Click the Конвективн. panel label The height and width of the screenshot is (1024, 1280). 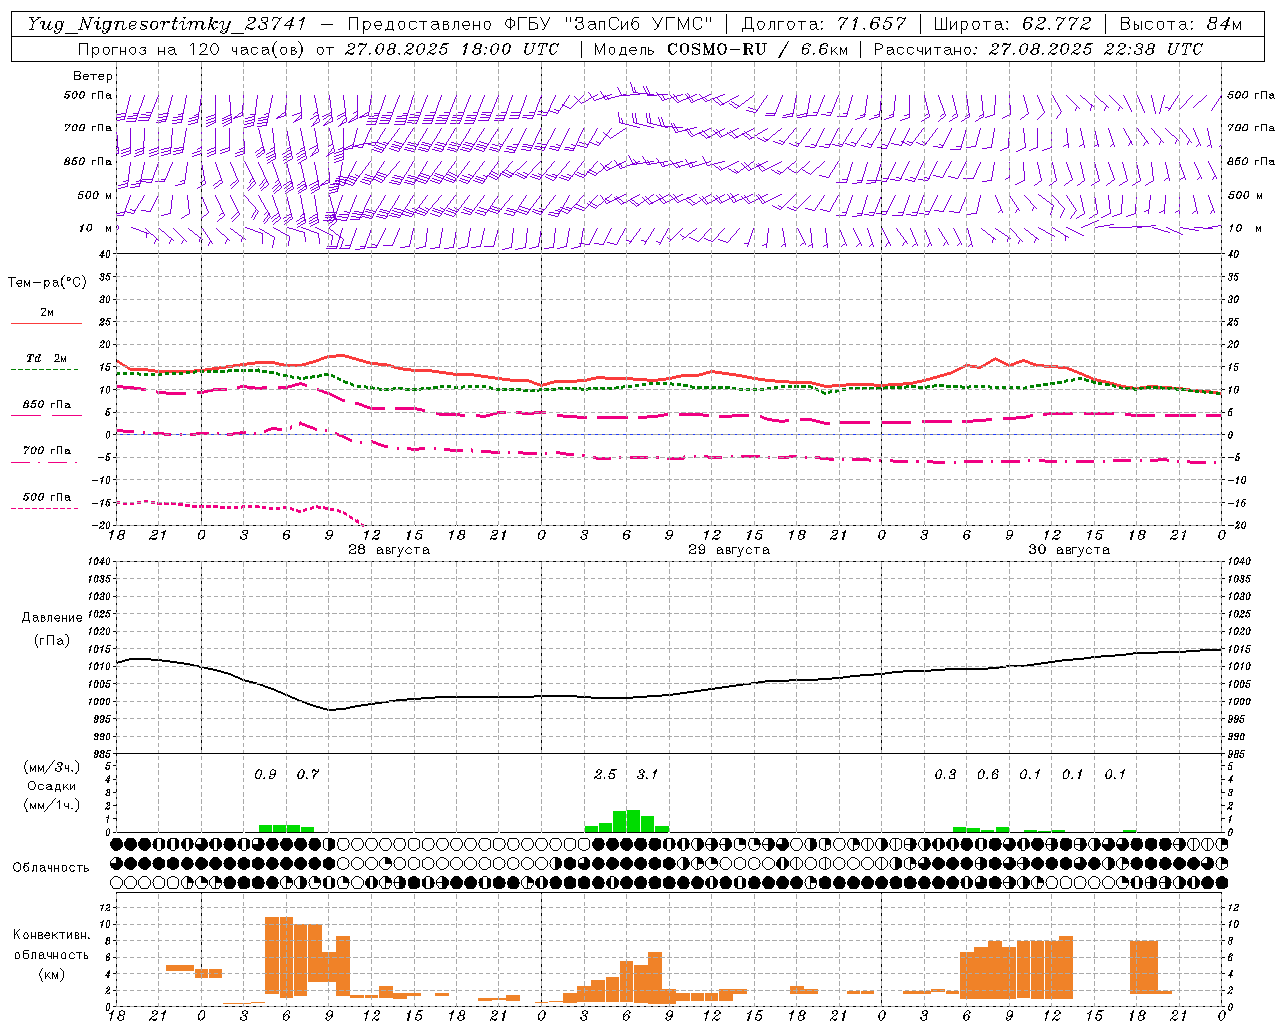click(51, 935)
